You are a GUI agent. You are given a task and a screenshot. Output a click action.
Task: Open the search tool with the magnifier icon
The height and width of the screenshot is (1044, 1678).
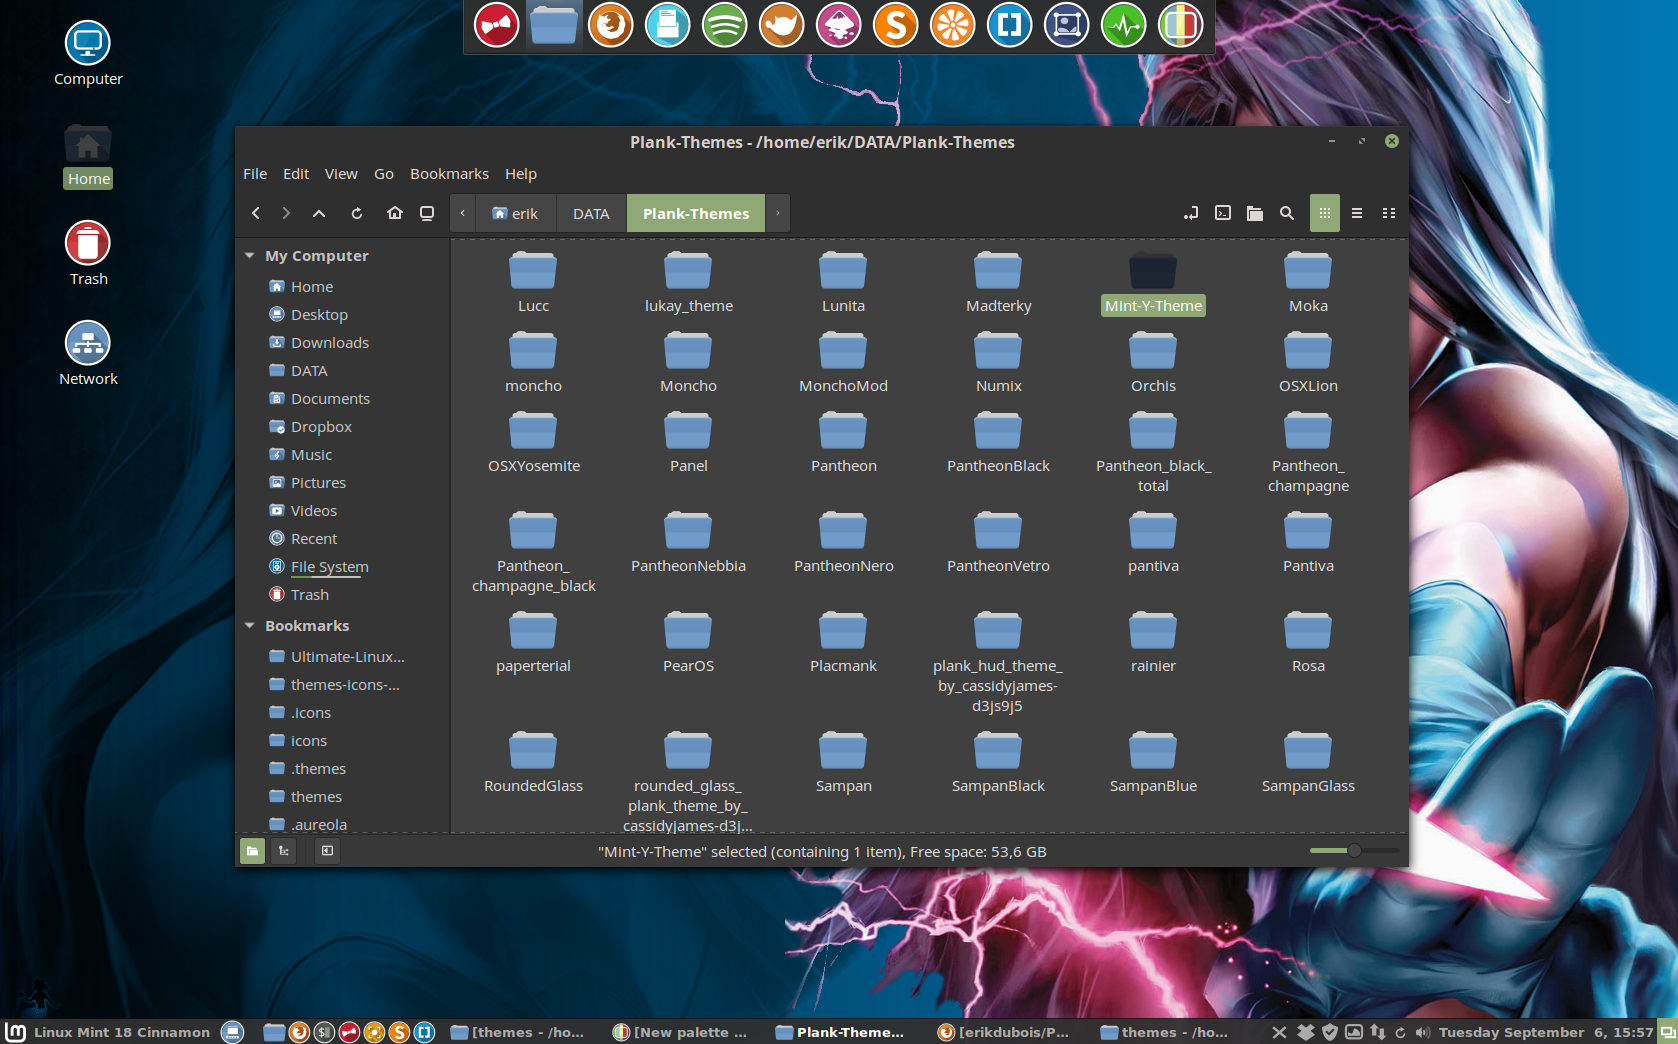[x=1287, y=213]
